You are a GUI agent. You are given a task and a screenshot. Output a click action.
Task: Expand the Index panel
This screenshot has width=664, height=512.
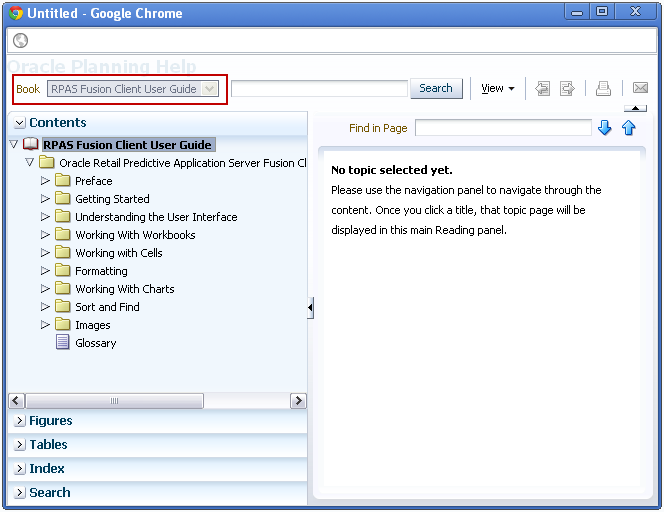click(x=19, y=469)
